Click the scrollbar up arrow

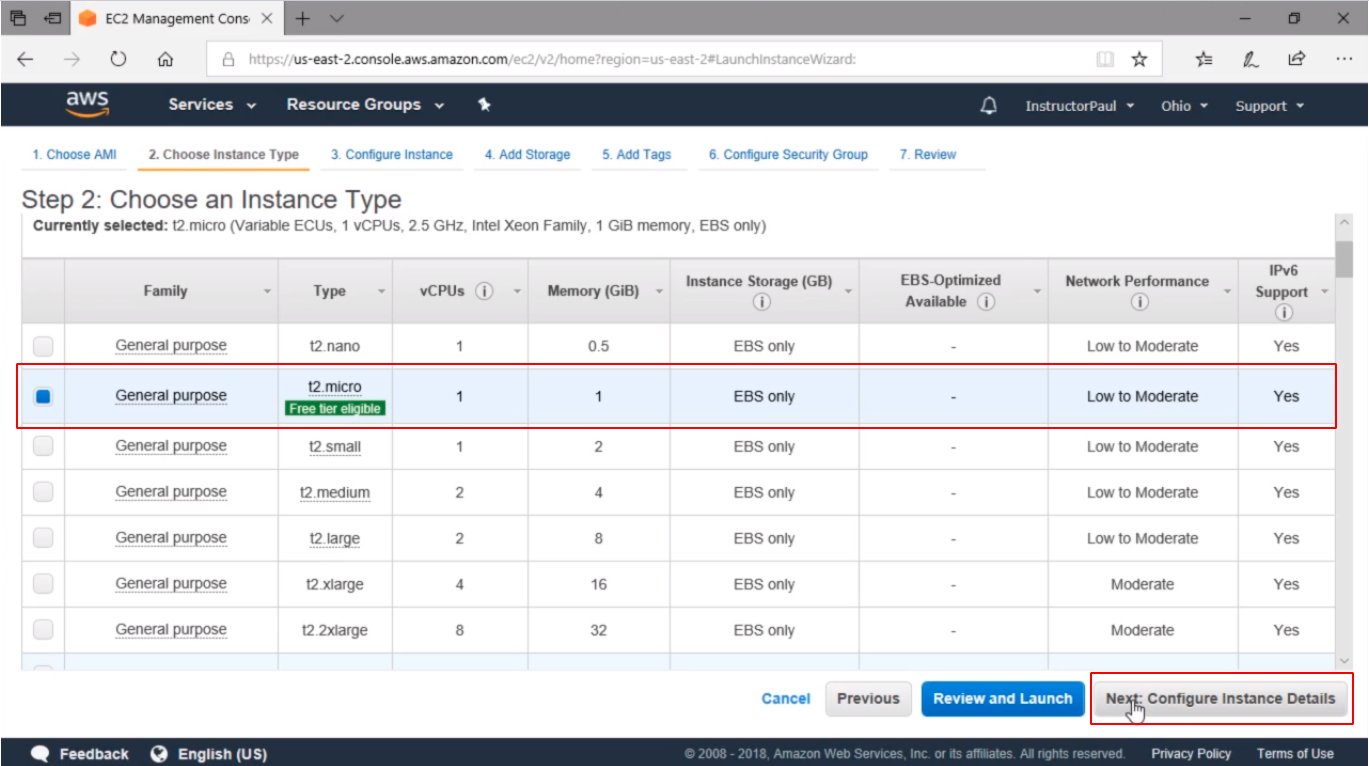[1344, 222]
